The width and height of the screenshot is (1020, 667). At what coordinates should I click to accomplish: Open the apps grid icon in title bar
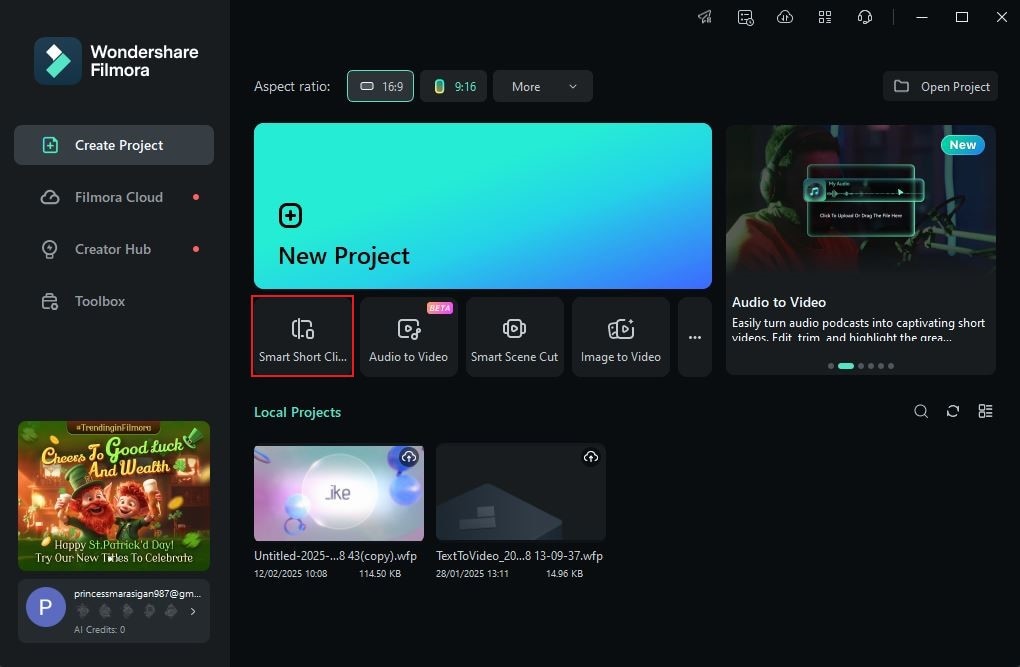[825, 17]
